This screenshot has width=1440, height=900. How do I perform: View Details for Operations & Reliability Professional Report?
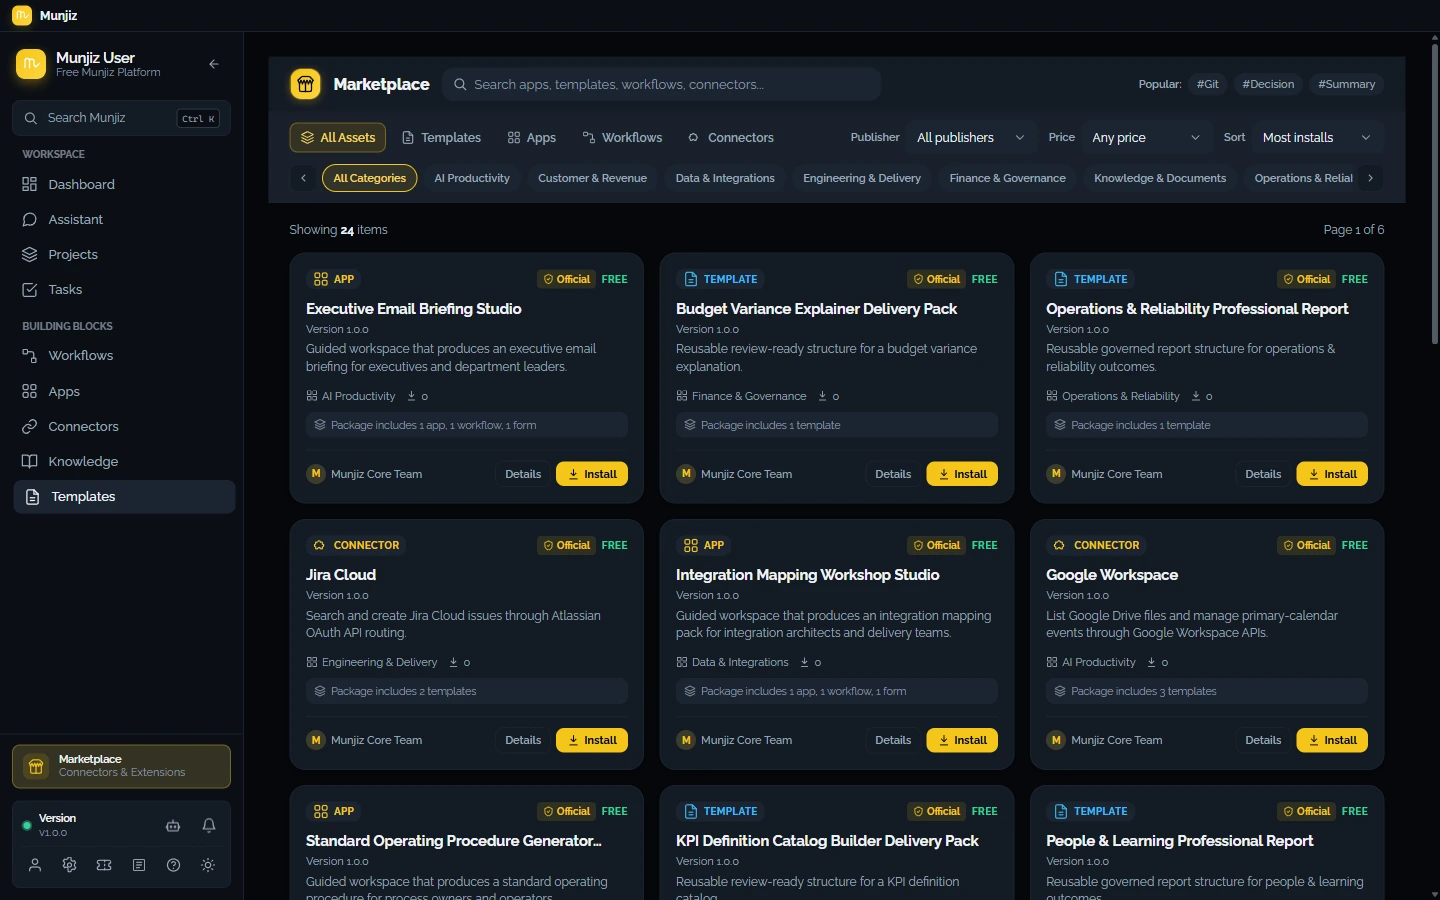pos(1263,474)
